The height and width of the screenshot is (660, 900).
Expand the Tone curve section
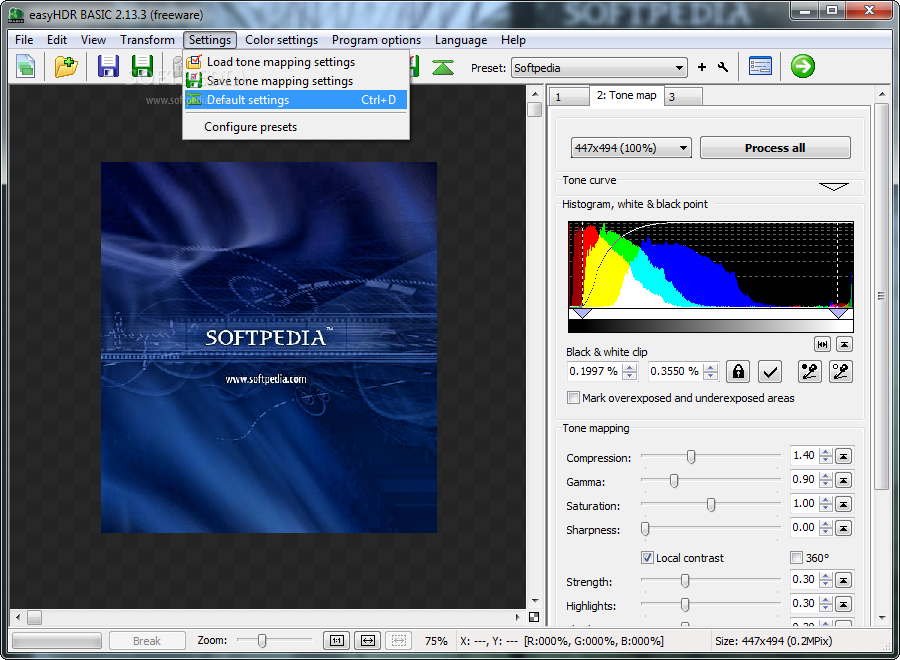point(833,187)
